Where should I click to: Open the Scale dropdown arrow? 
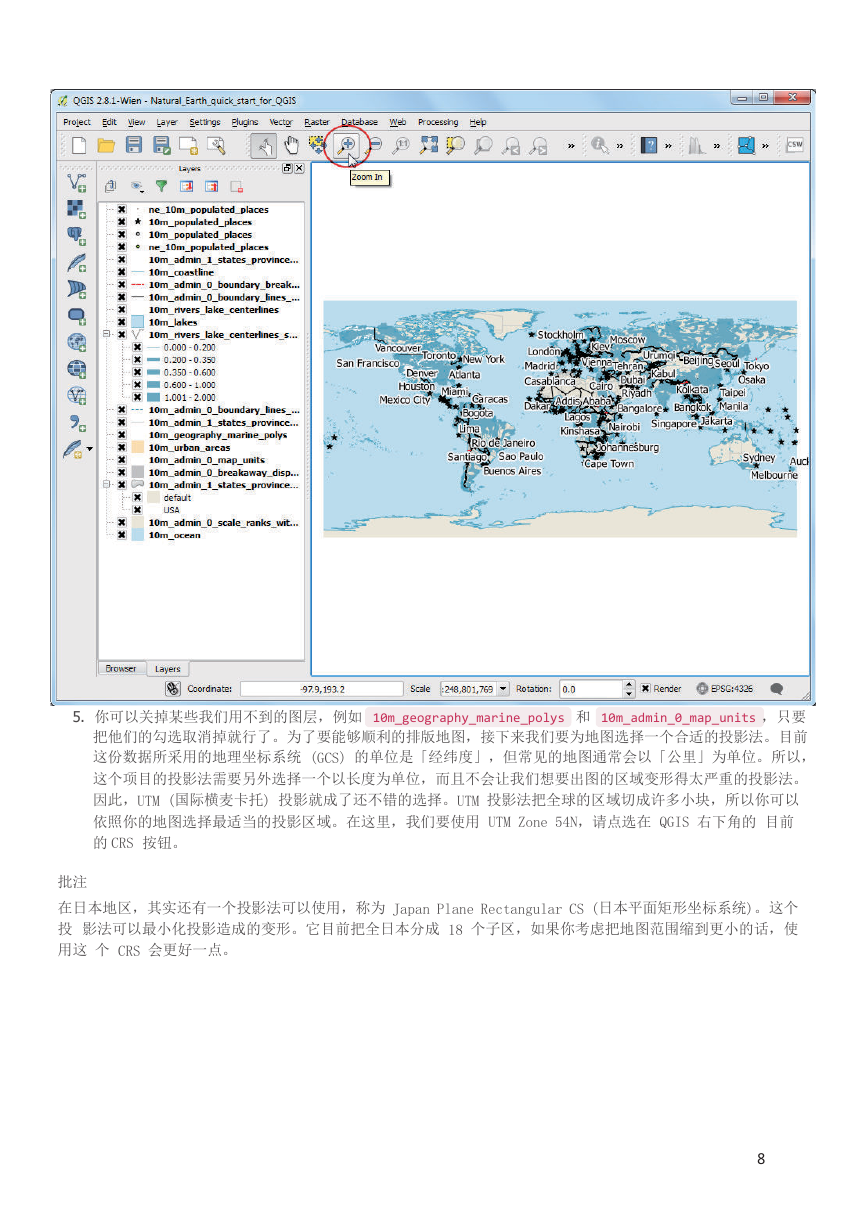[503, 689]
